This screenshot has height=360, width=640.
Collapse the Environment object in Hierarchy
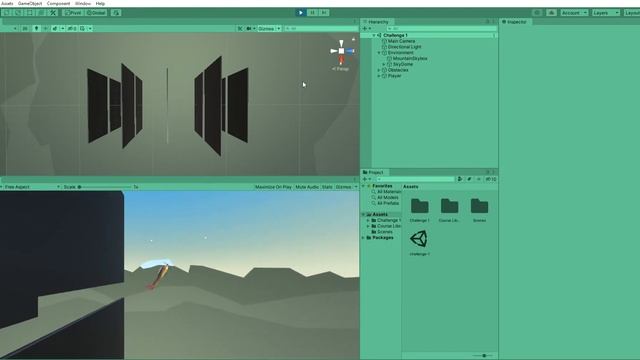coord(379,53)
